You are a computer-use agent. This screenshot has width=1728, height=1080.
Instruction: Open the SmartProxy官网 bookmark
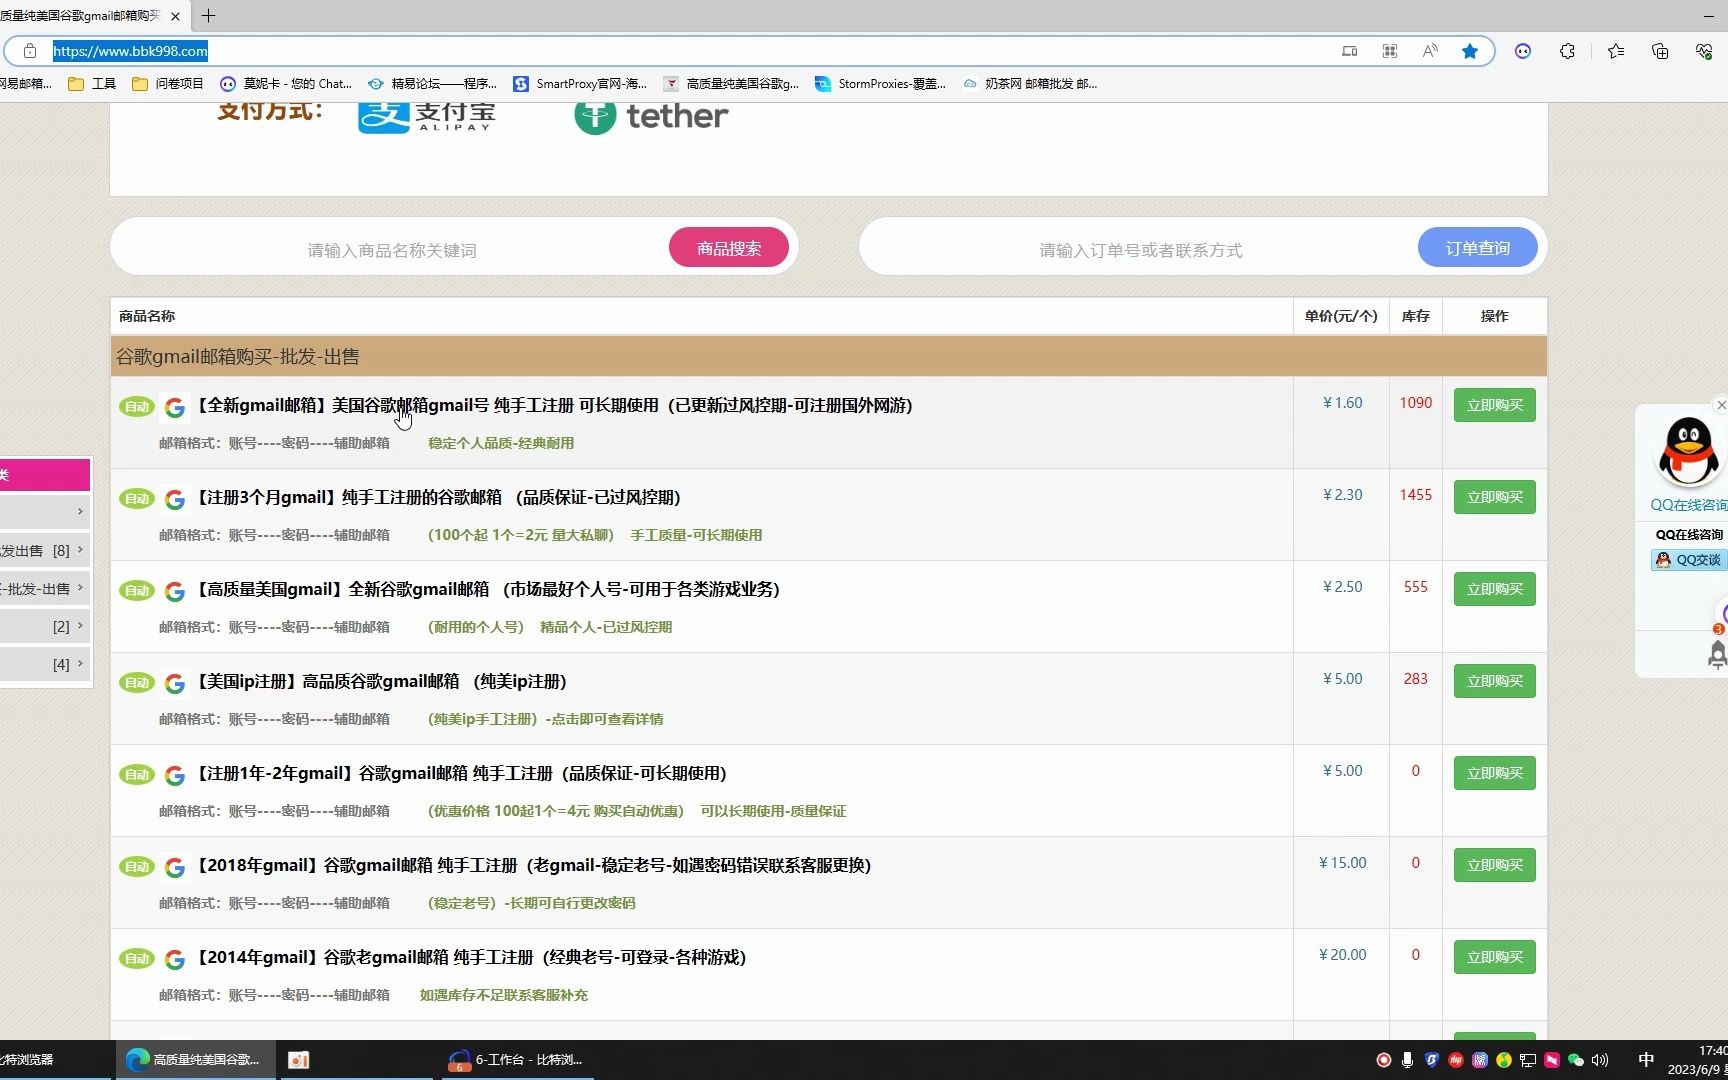pyautogui.click(x=580, y=84)
